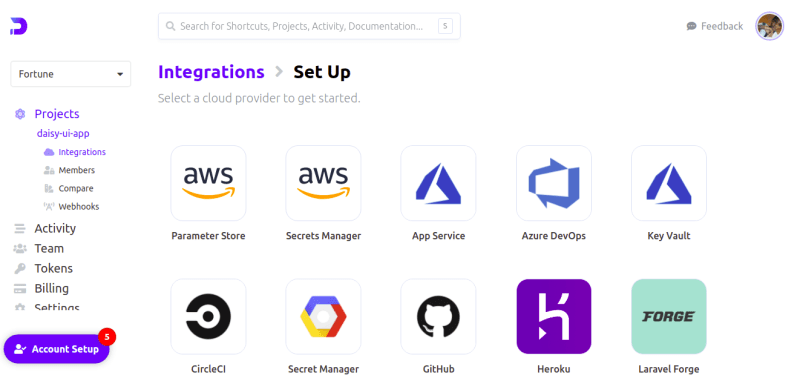Choose the GitHub integration icon
Screen dimensions: 800x375
[x=438, y=316]
